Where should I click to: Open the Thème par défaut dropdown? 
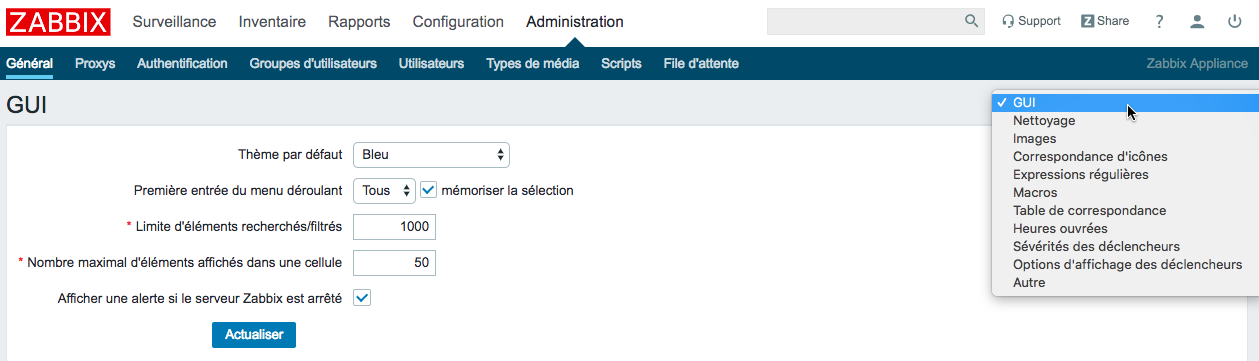[432, 155]
